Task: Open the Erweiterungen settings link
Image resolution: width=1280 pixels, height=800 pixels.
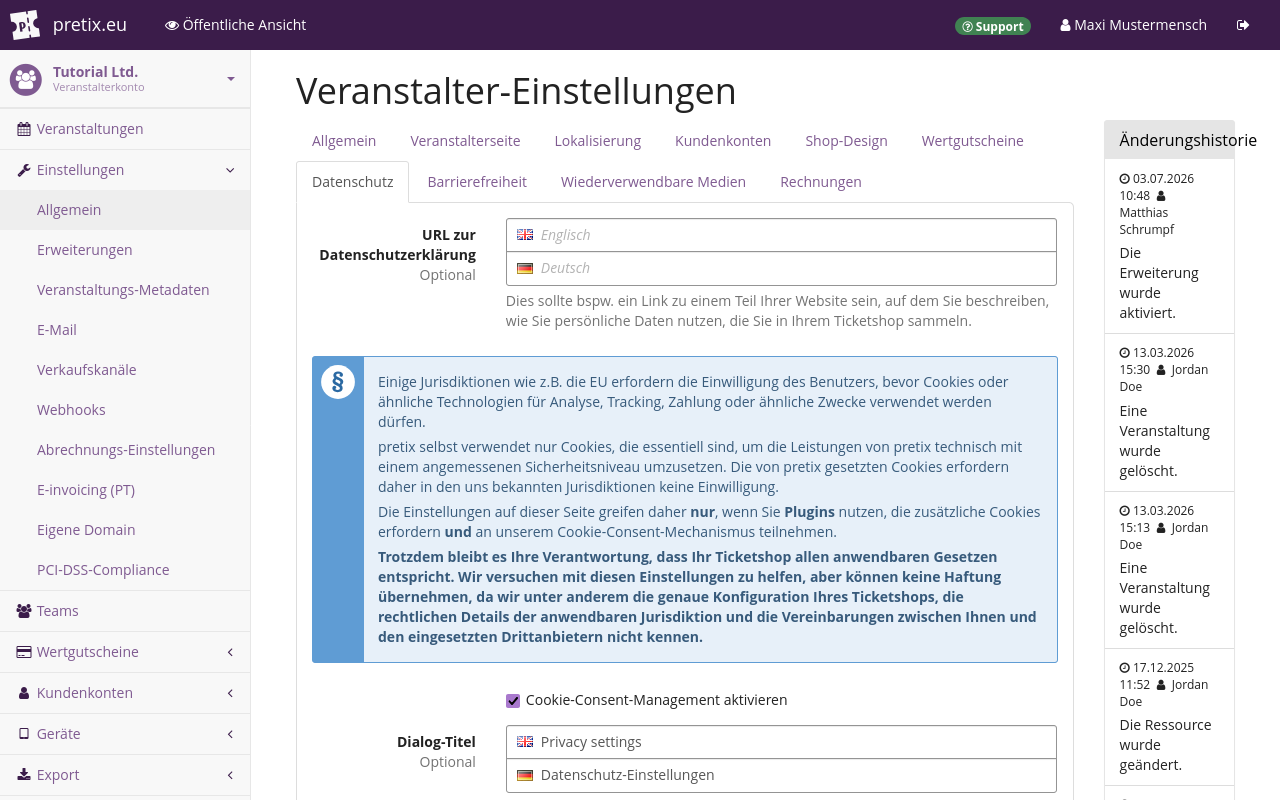Action: (125, 250)
